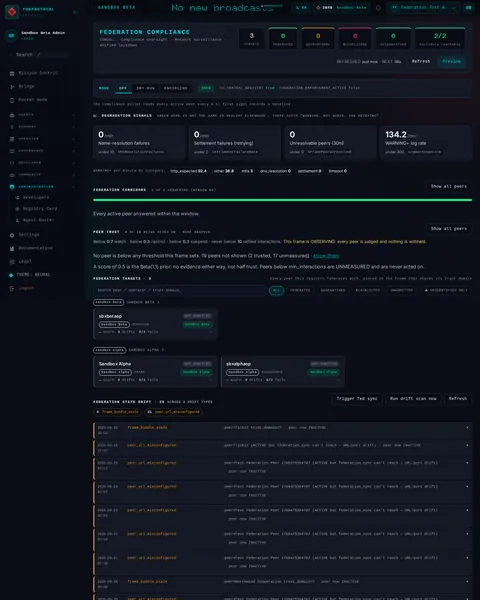The height and width of the screenshot is (600, 480).
Task: Click the sidebar Search field
Action: (38, 55)
